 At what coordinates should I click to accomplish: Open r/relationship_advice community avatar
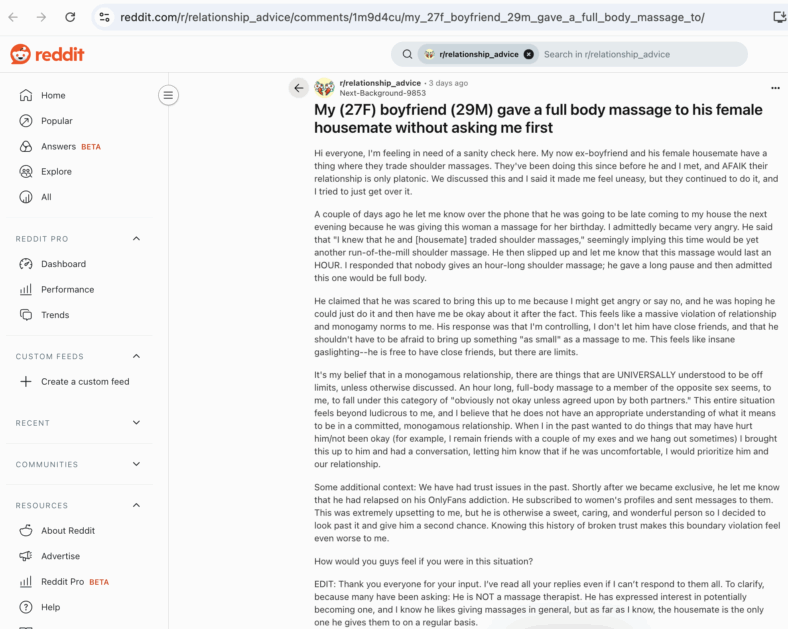click(x=325, y=88)
